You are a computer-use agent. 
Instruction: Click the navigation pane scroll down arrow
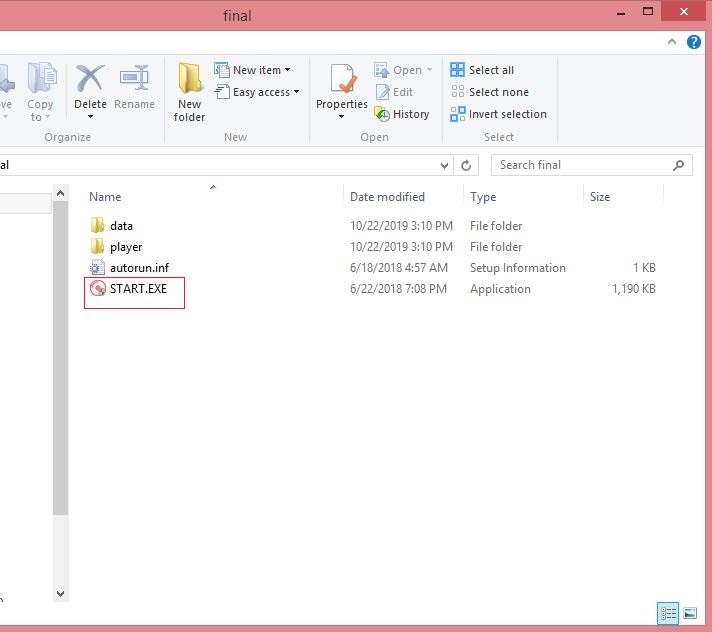(x=60, y=593)
